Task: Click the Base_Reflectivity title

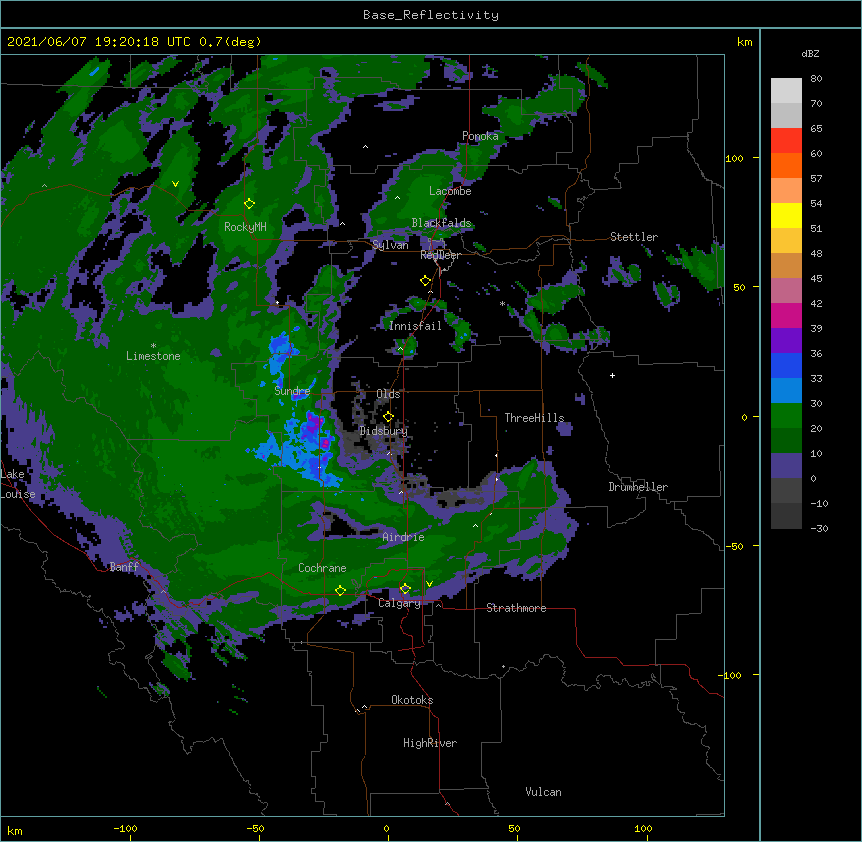Action: point(431,15)
